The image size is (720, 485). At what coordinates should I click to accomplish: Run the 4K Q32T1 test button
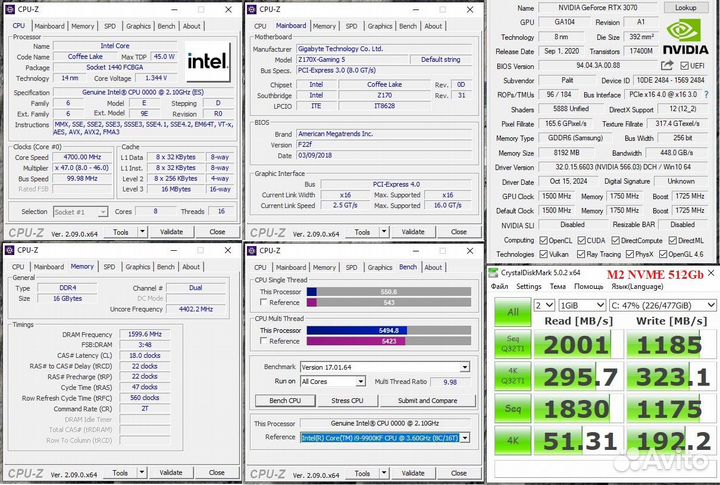click(x=512, y=376)
